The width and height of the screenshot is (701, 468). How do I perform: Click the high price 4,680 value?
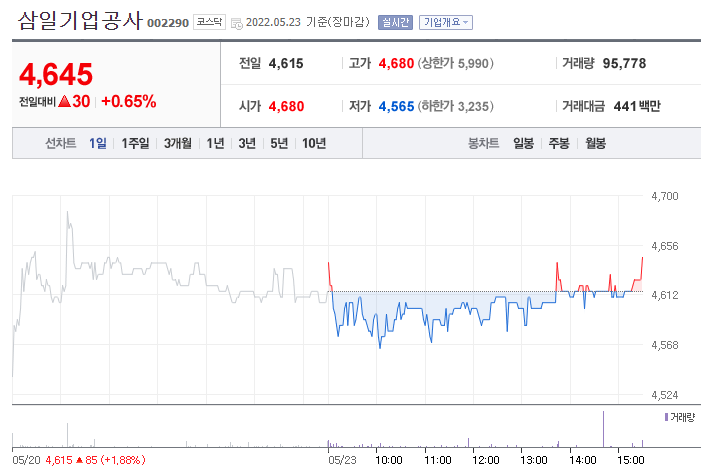(x=396, y=63)
